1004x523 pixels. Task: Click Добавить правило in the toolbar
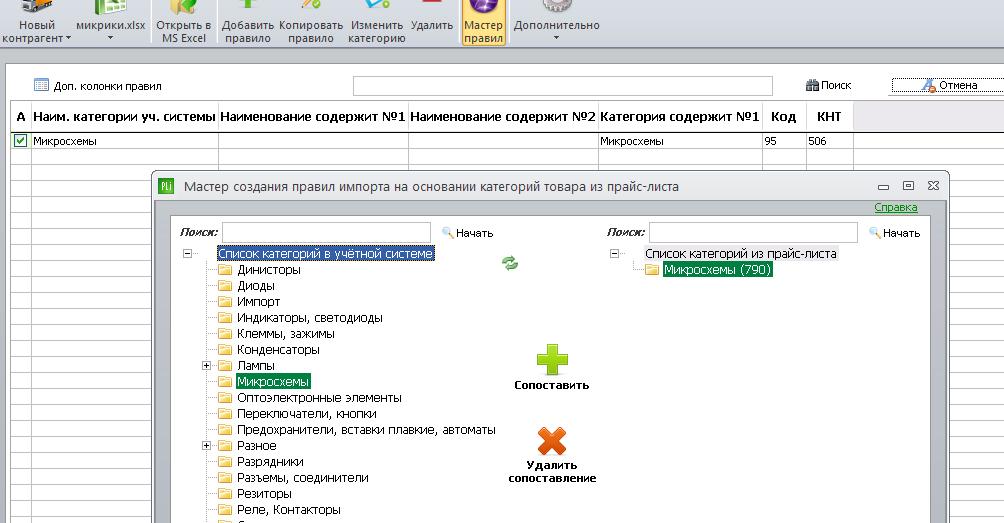click(x=248, y=23)
